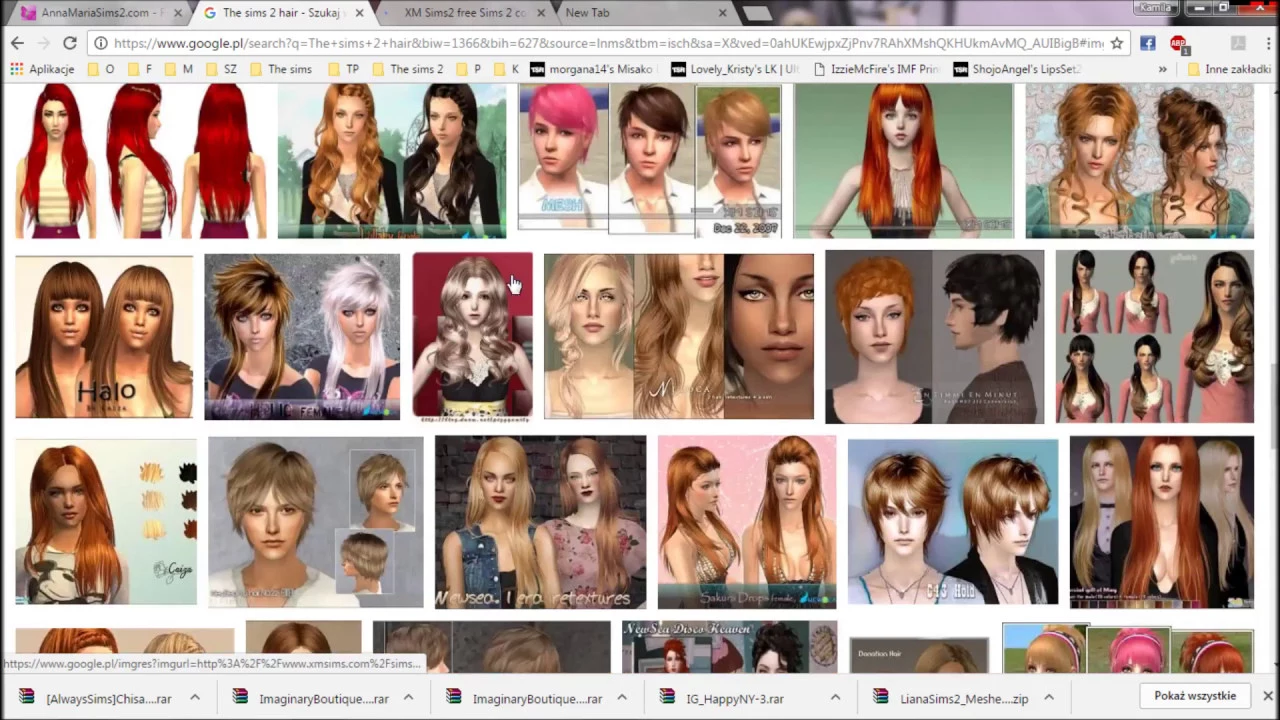The width and height of the screenshot is (1280, 720).
Task: Focus the address bar URL field
Action: click(608, 43)
